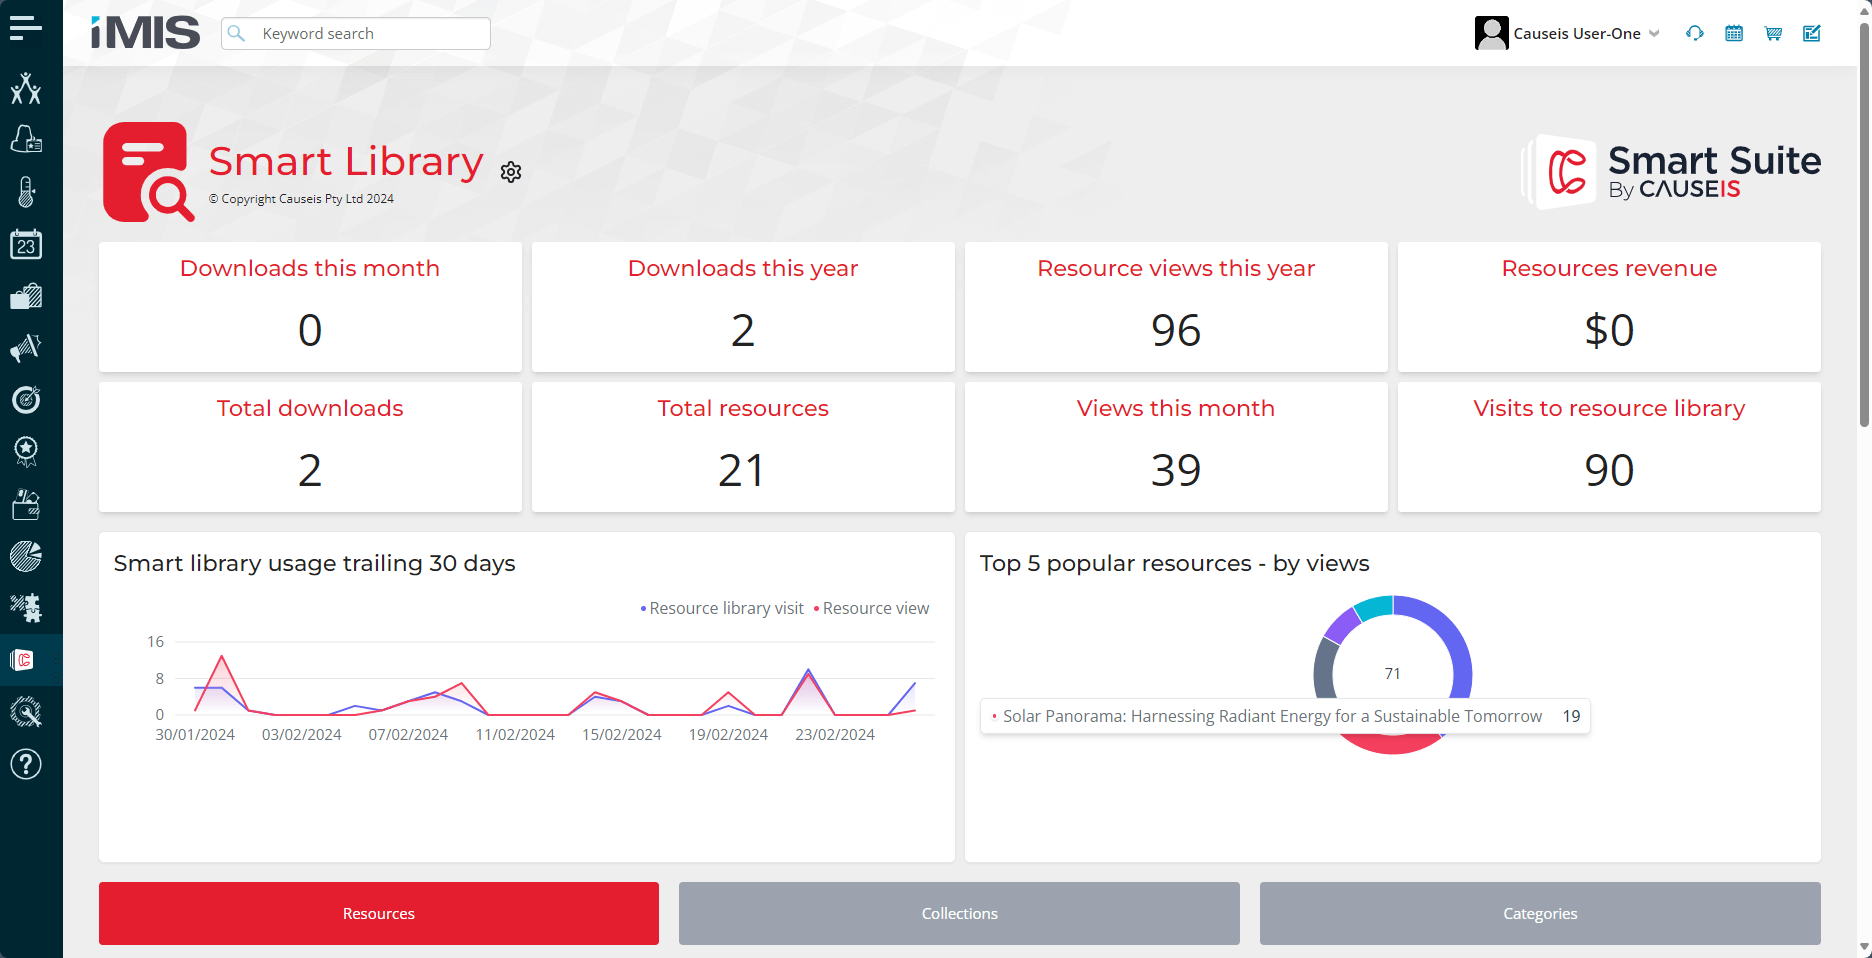
Task: Click the 23/02/2024 axis date label
Action: (x=835, y=734)
